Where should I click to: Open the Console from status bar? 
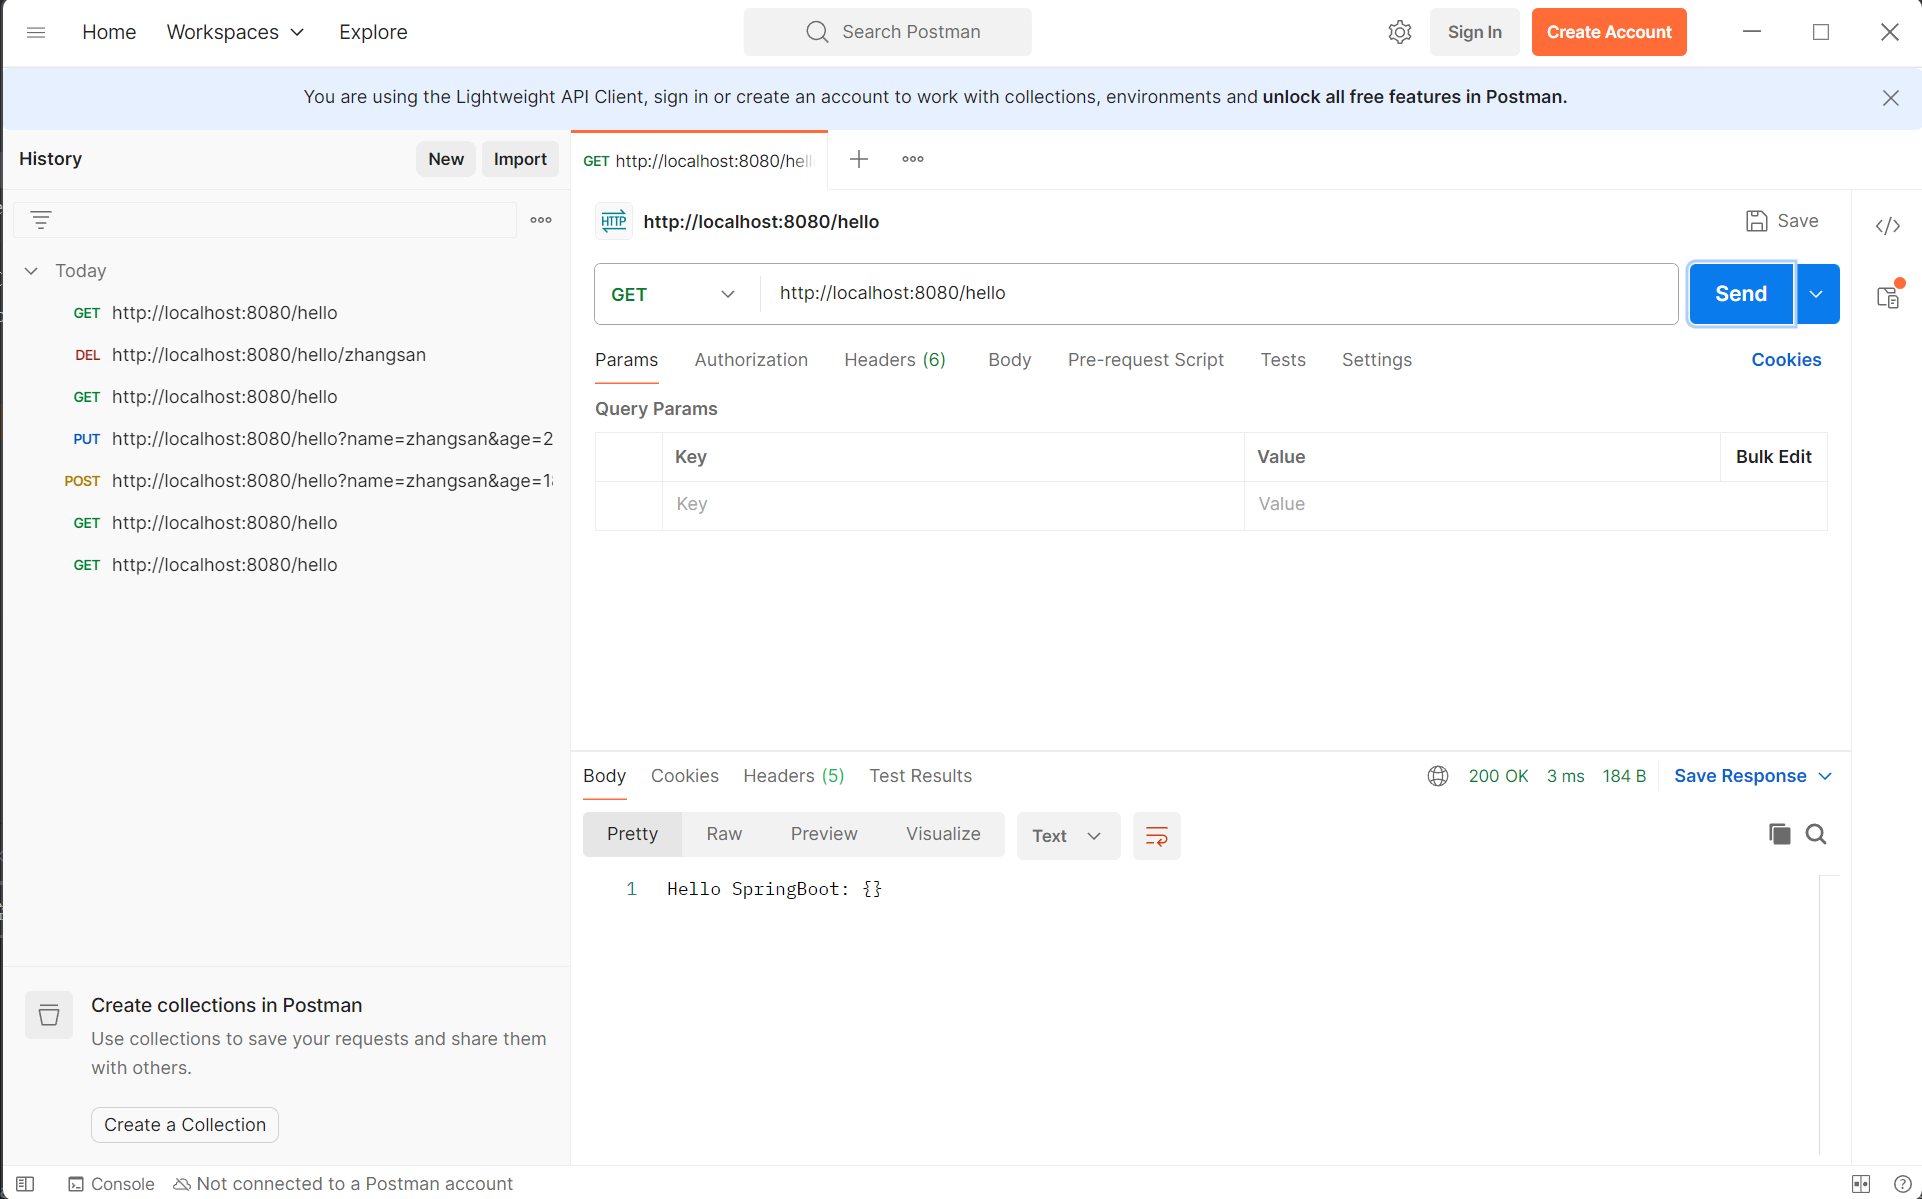pos(111,1184)
